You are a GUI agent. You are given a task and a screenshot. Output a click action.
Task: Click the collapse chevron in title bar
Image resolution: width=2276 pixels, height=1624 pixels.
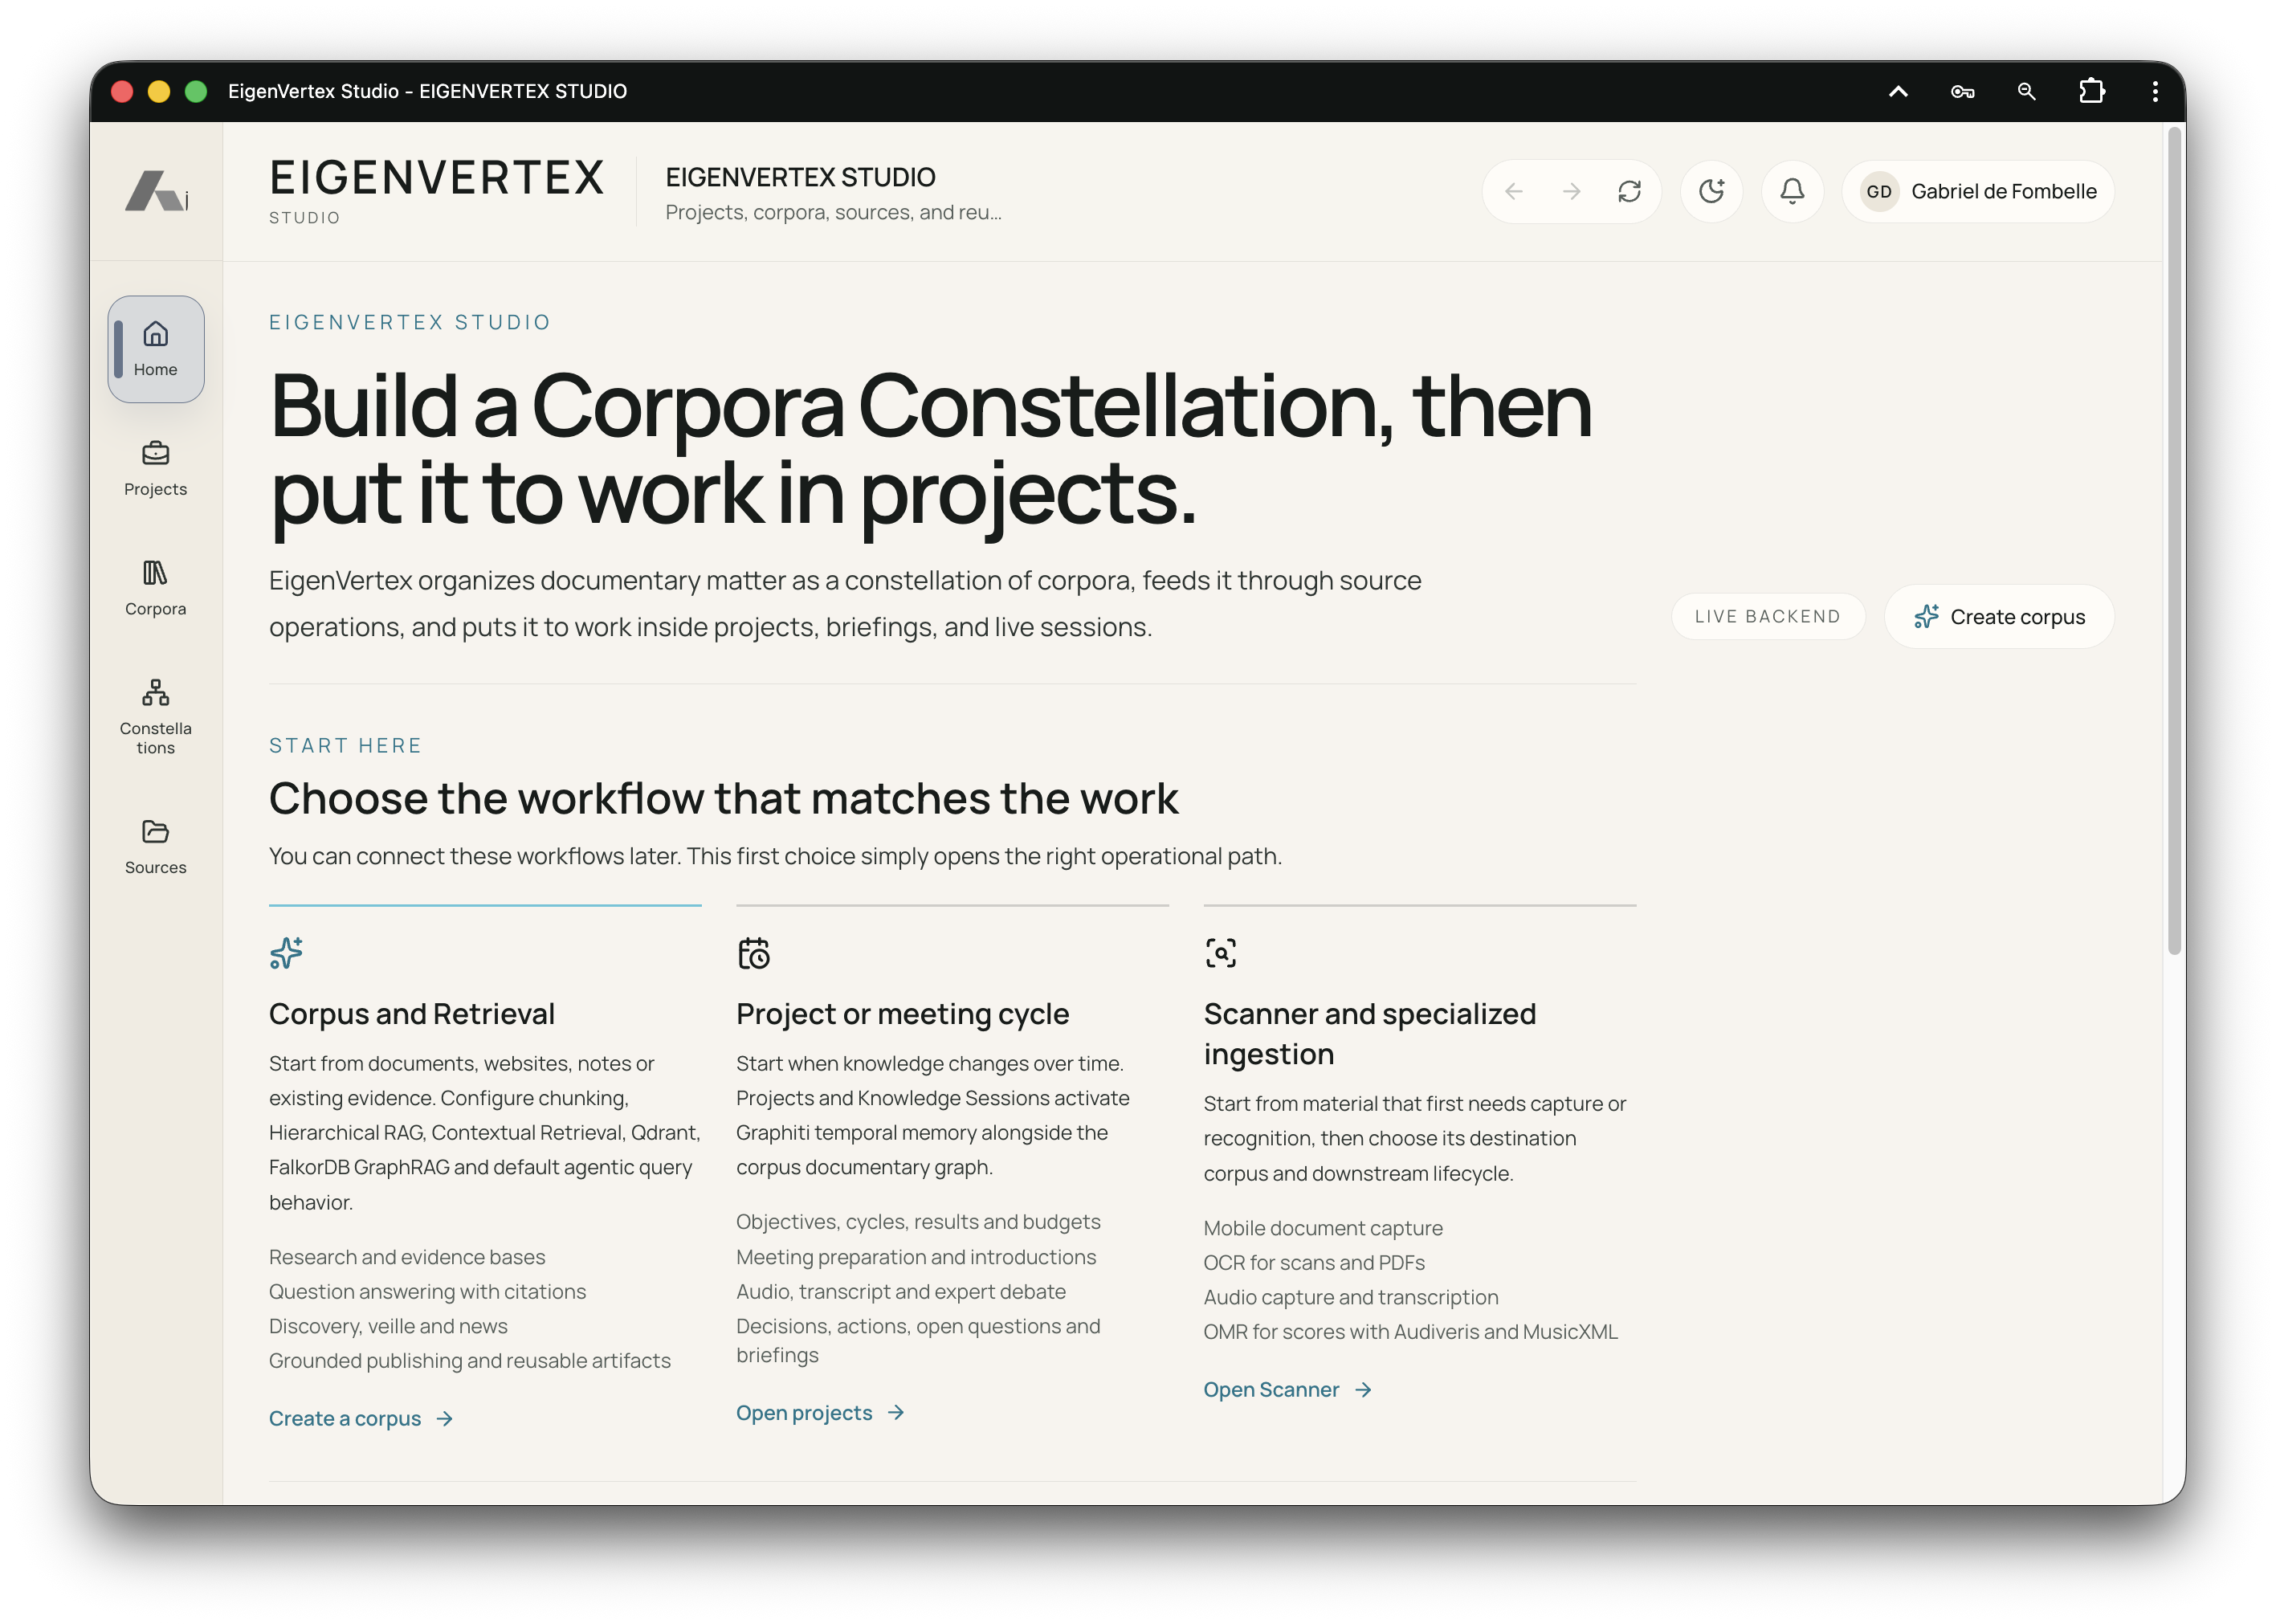point(1898,92)
